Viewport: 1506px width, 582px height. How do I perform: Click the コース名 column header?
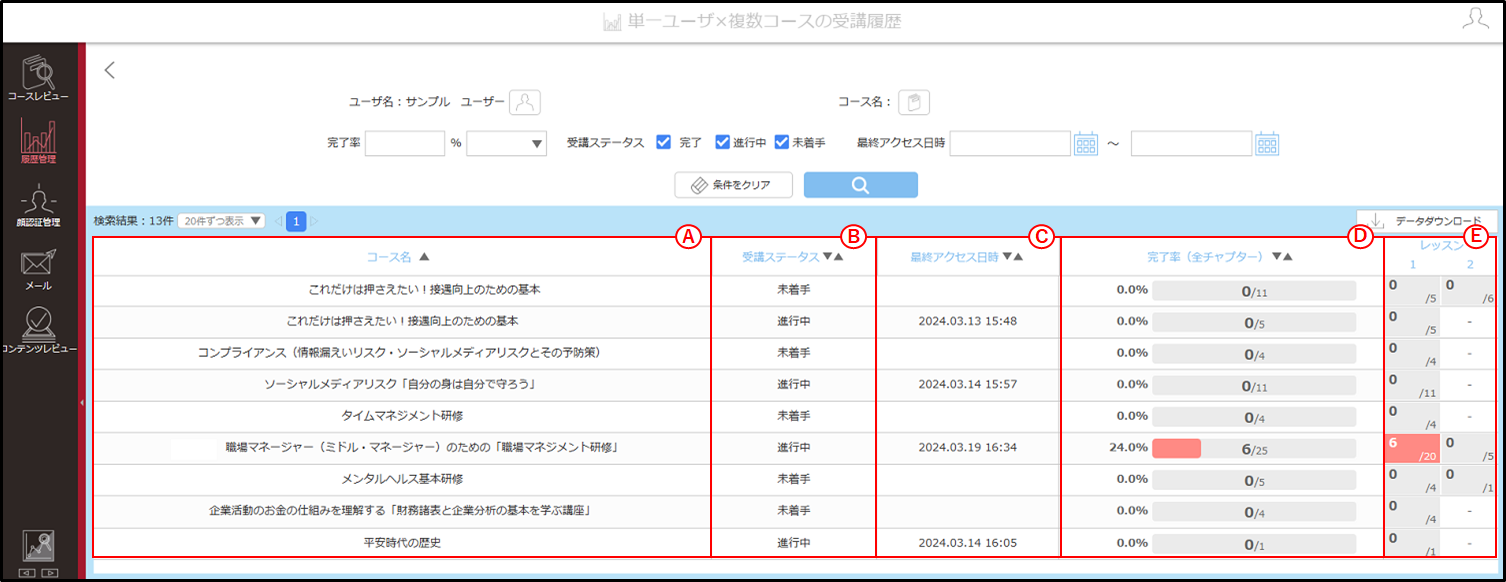[389, 257]
